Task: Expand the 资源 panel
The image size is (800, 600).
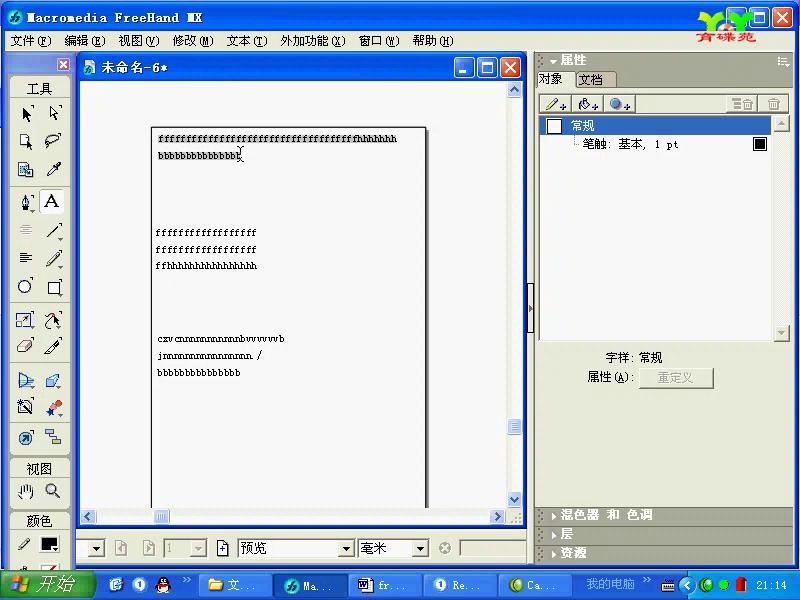Action: coord(554,554)
